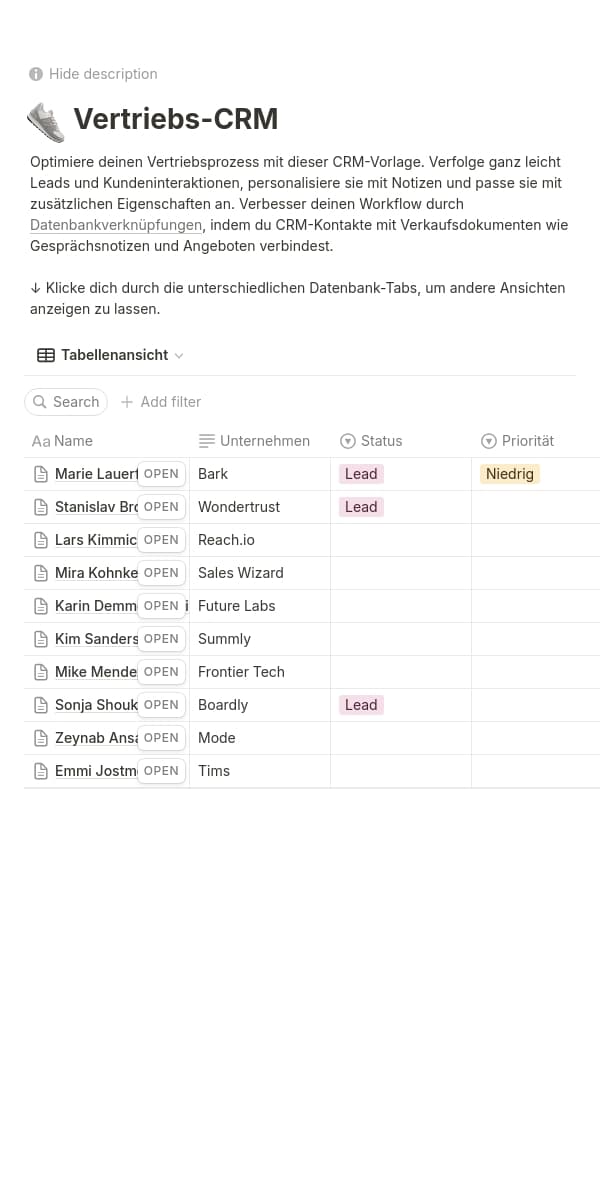Click the page icon beside Kim Sanders
The width and height of the screenshot is (600, 1200).
(40, 638)
